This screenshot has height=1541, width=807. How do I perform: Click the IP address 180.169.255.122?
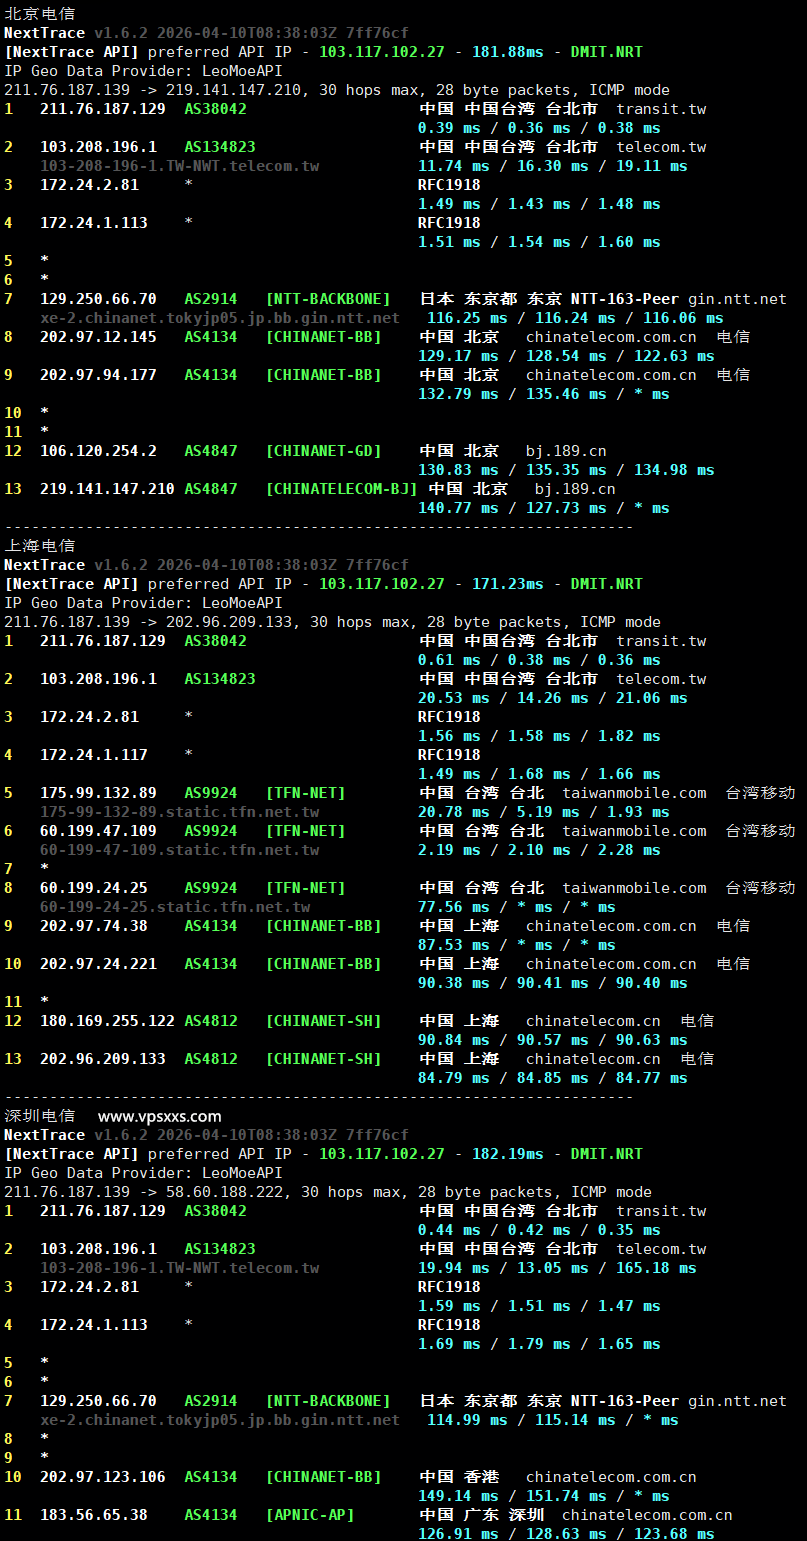pyautogui.click(x=107, y=1021)
